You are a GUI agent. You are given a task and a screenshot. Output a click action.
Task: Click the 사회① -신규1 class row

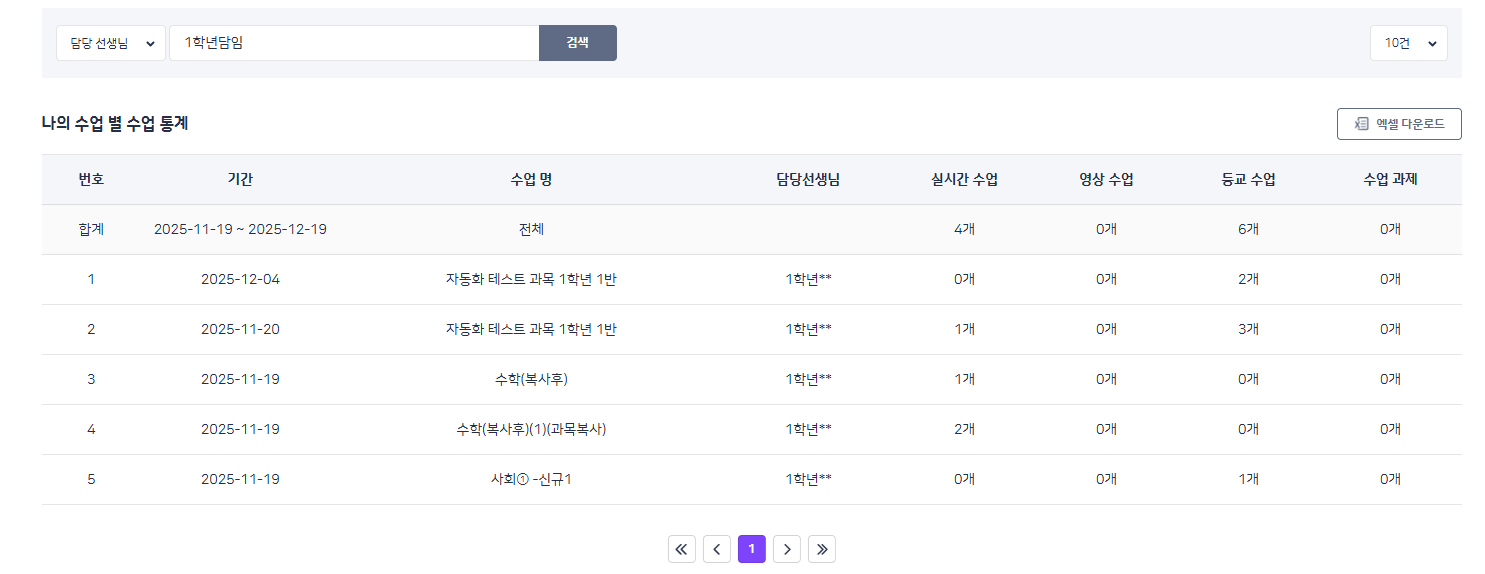[x=531, y=480]
